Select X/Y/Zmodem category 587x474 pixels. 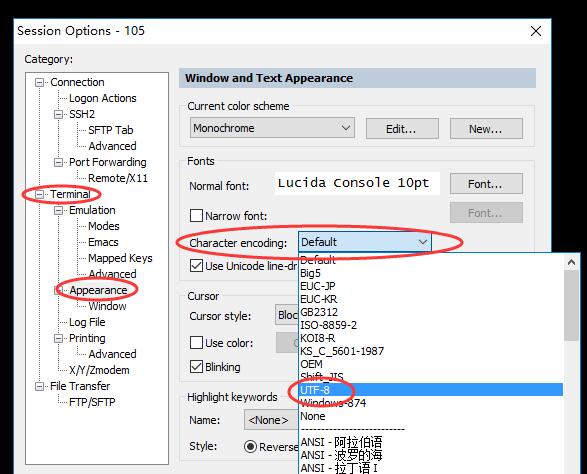coord(99,370)
